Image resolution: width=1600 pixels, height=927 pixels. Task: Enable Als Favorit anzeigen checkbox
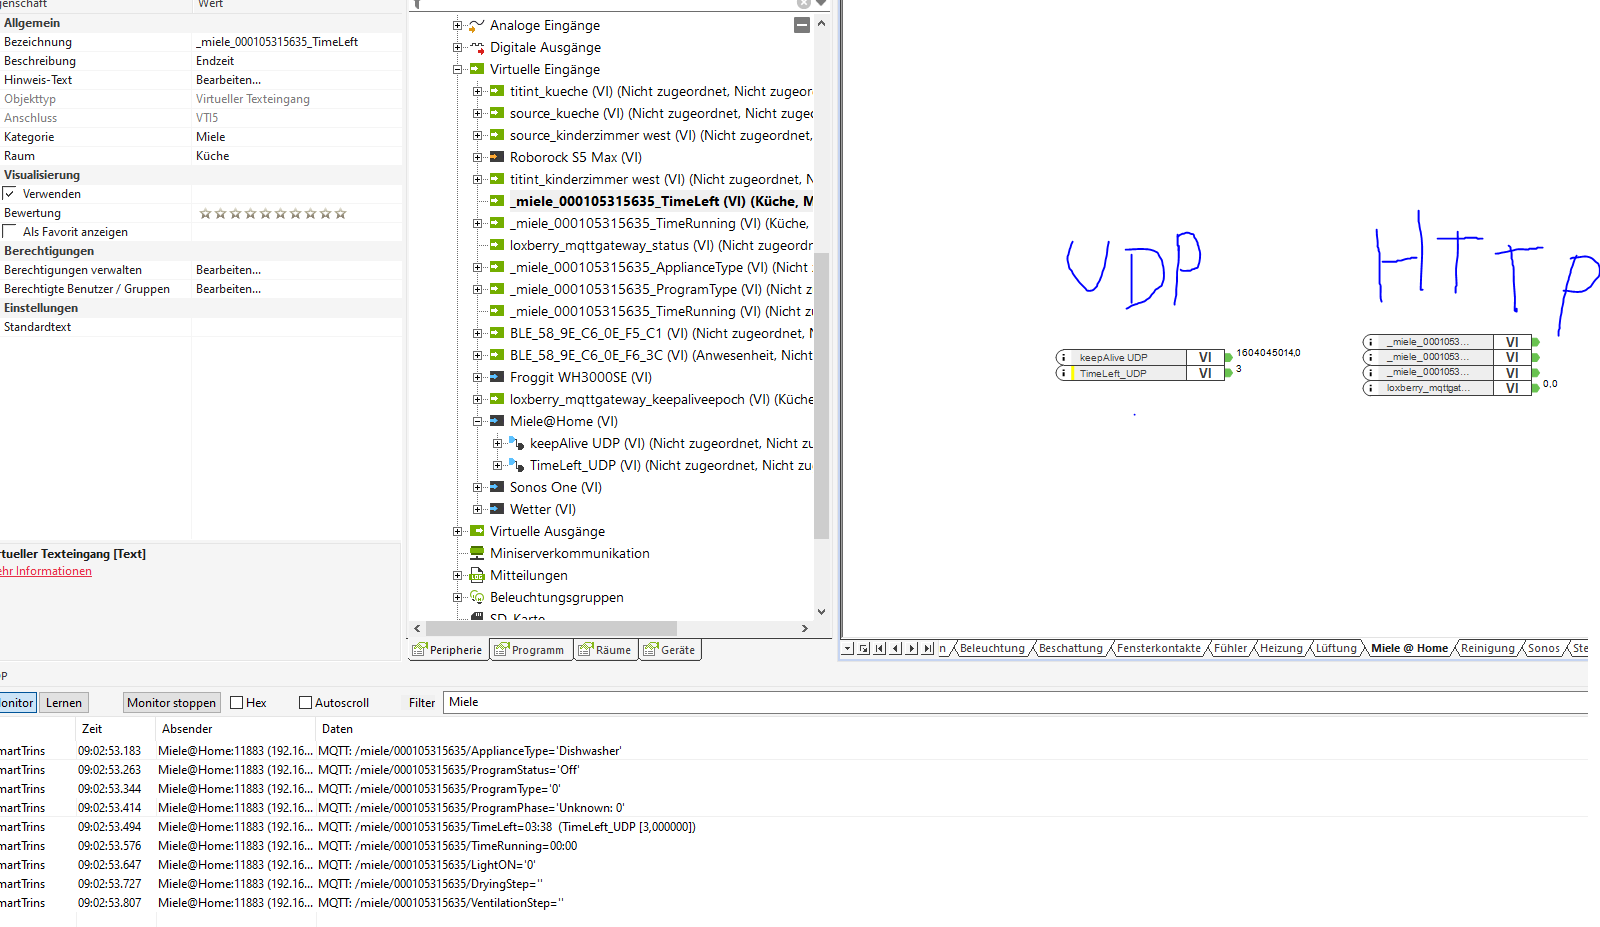click(9, 231)
